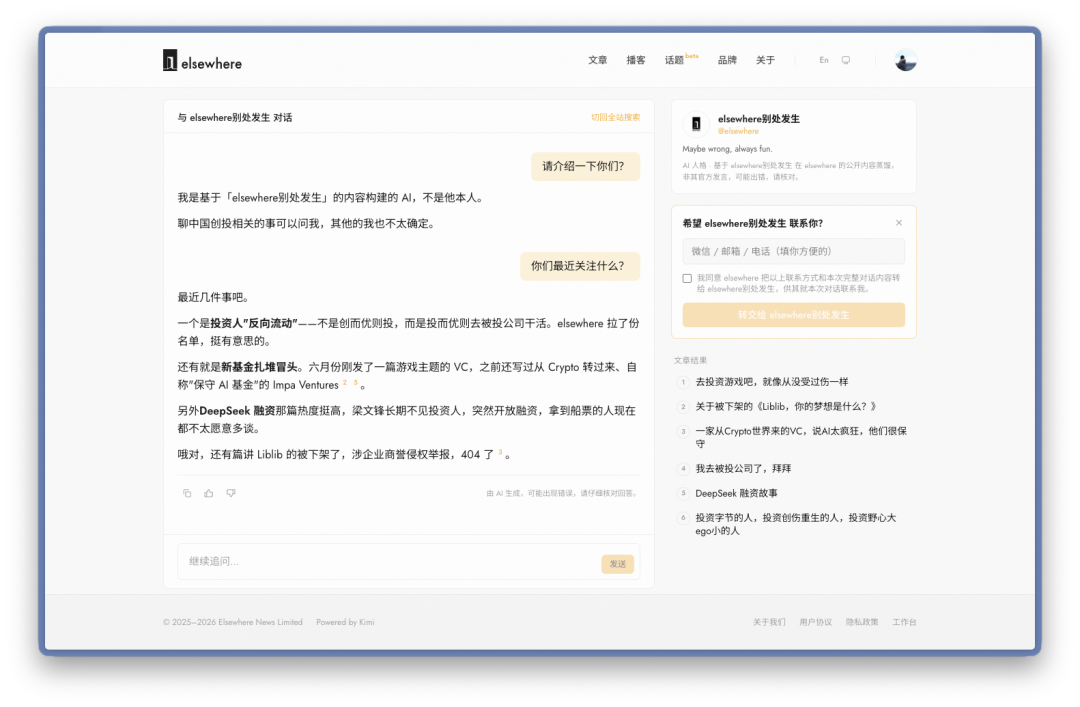Click the 微信/邮箱/电话 contact input

pyautogui.click(x=793, y=252)
